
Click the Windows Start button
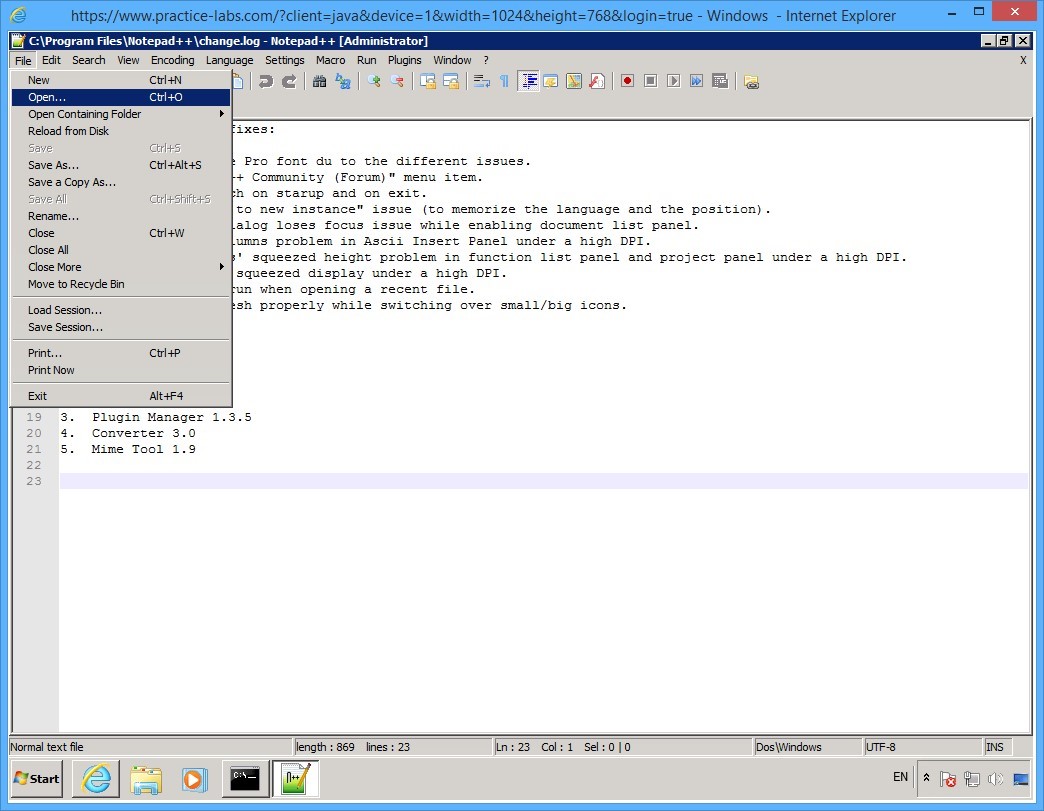click(35, 778)
